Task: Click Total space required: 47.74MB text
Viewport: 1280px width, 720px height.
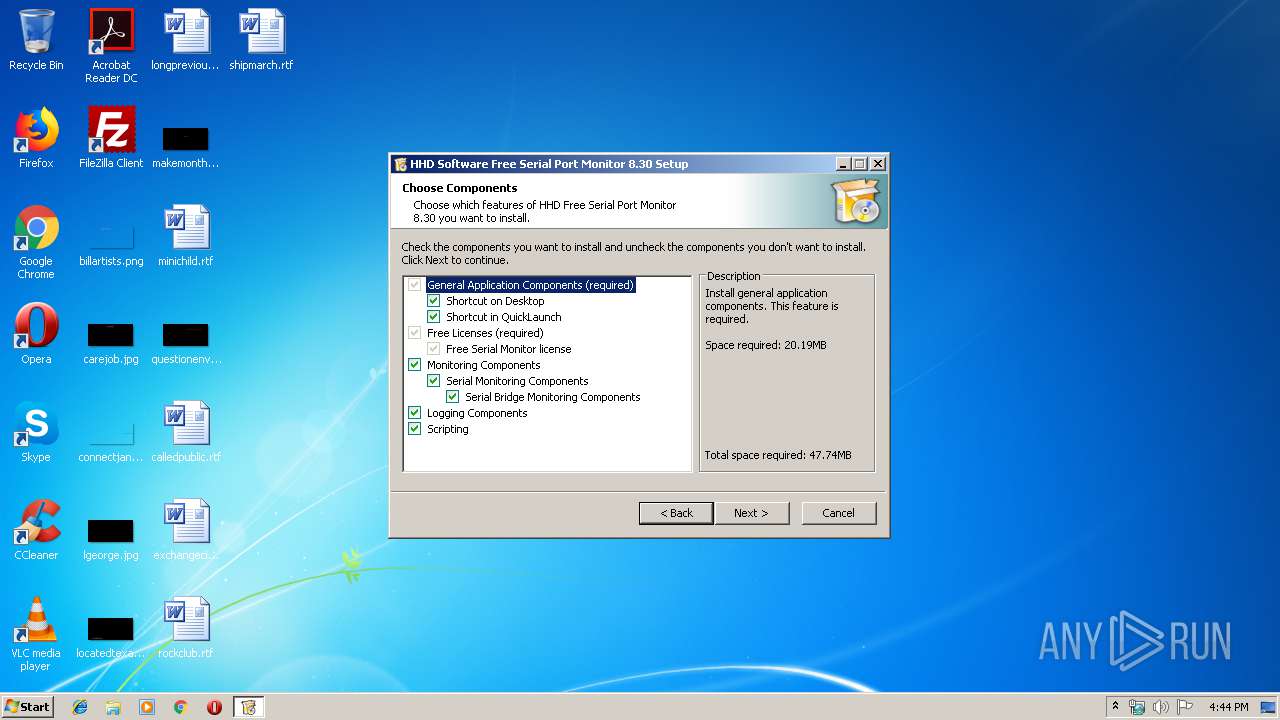Action: 778,455
